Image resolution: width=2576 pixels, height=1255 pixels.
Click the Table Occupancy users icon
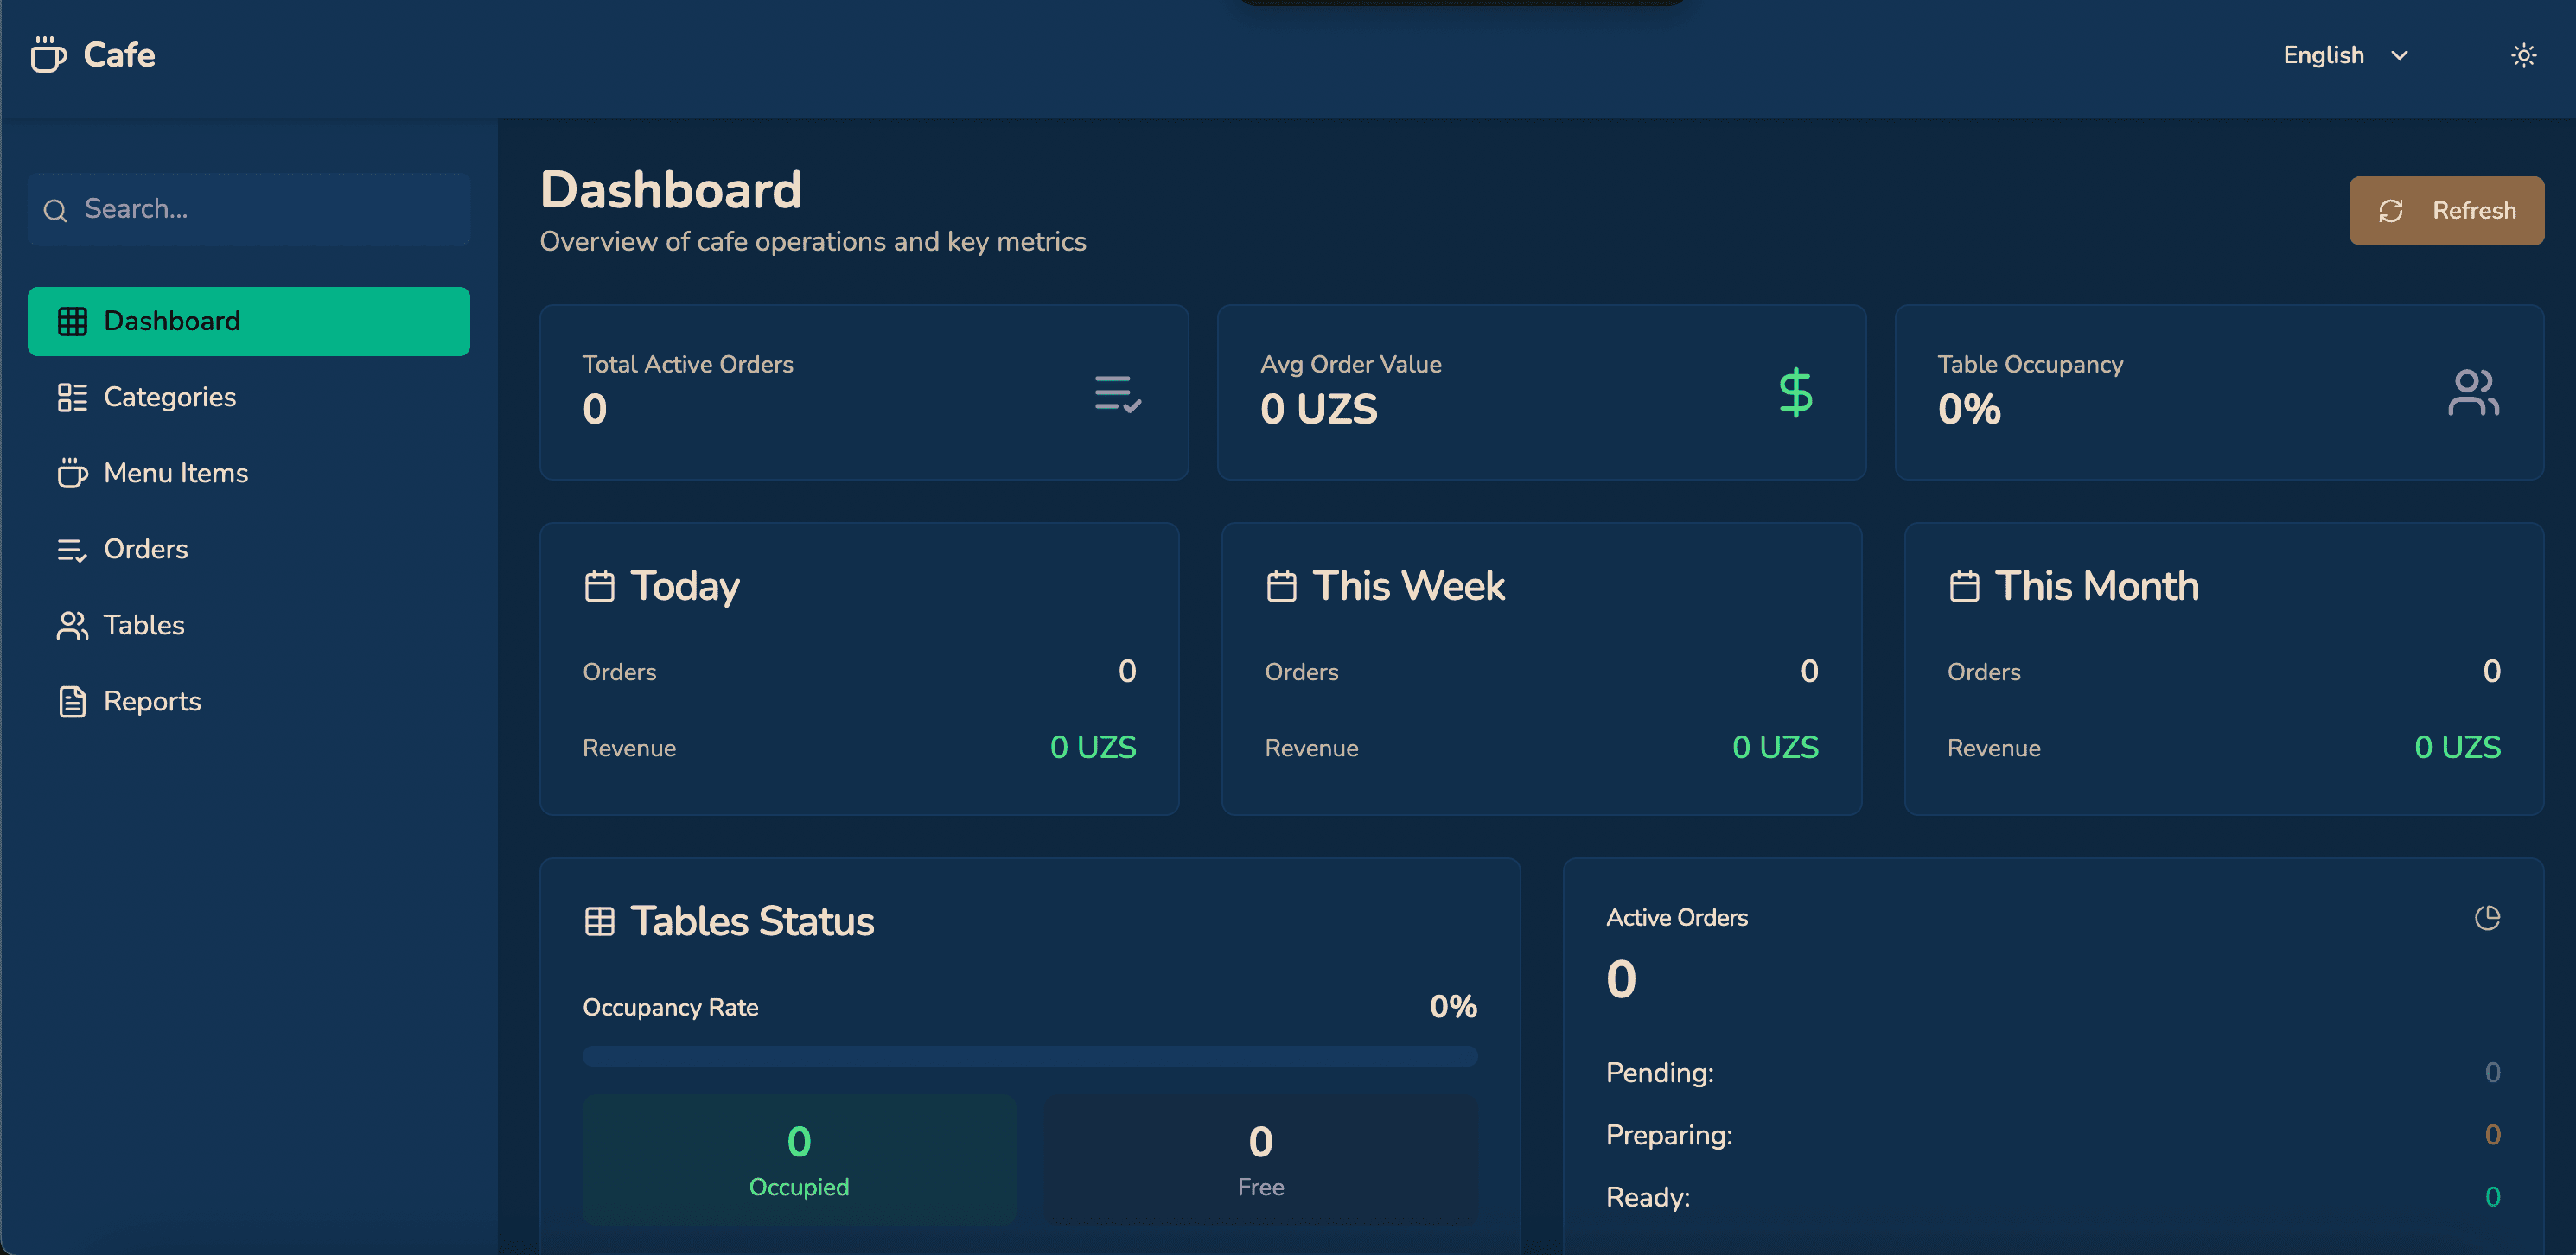2473,392
